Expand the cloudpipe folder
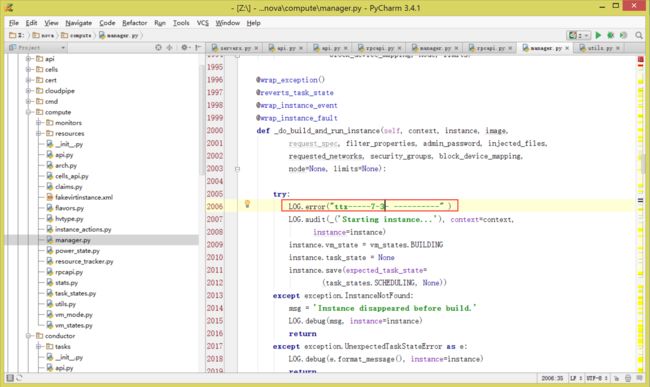 point(28,91)
